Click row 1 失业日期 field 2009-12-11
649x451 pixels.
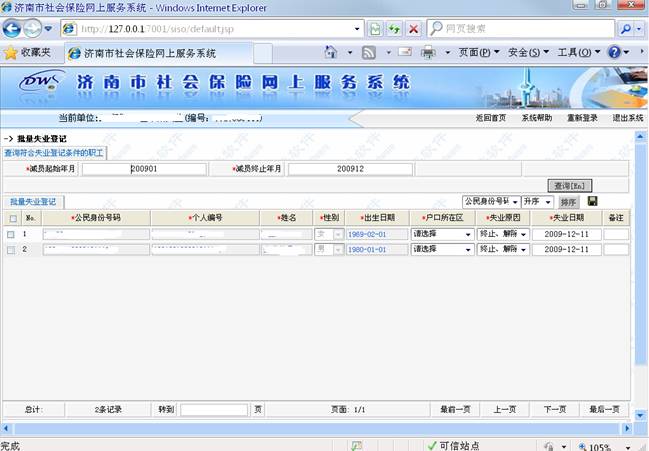pyautogui.click(x=566, y=234)
